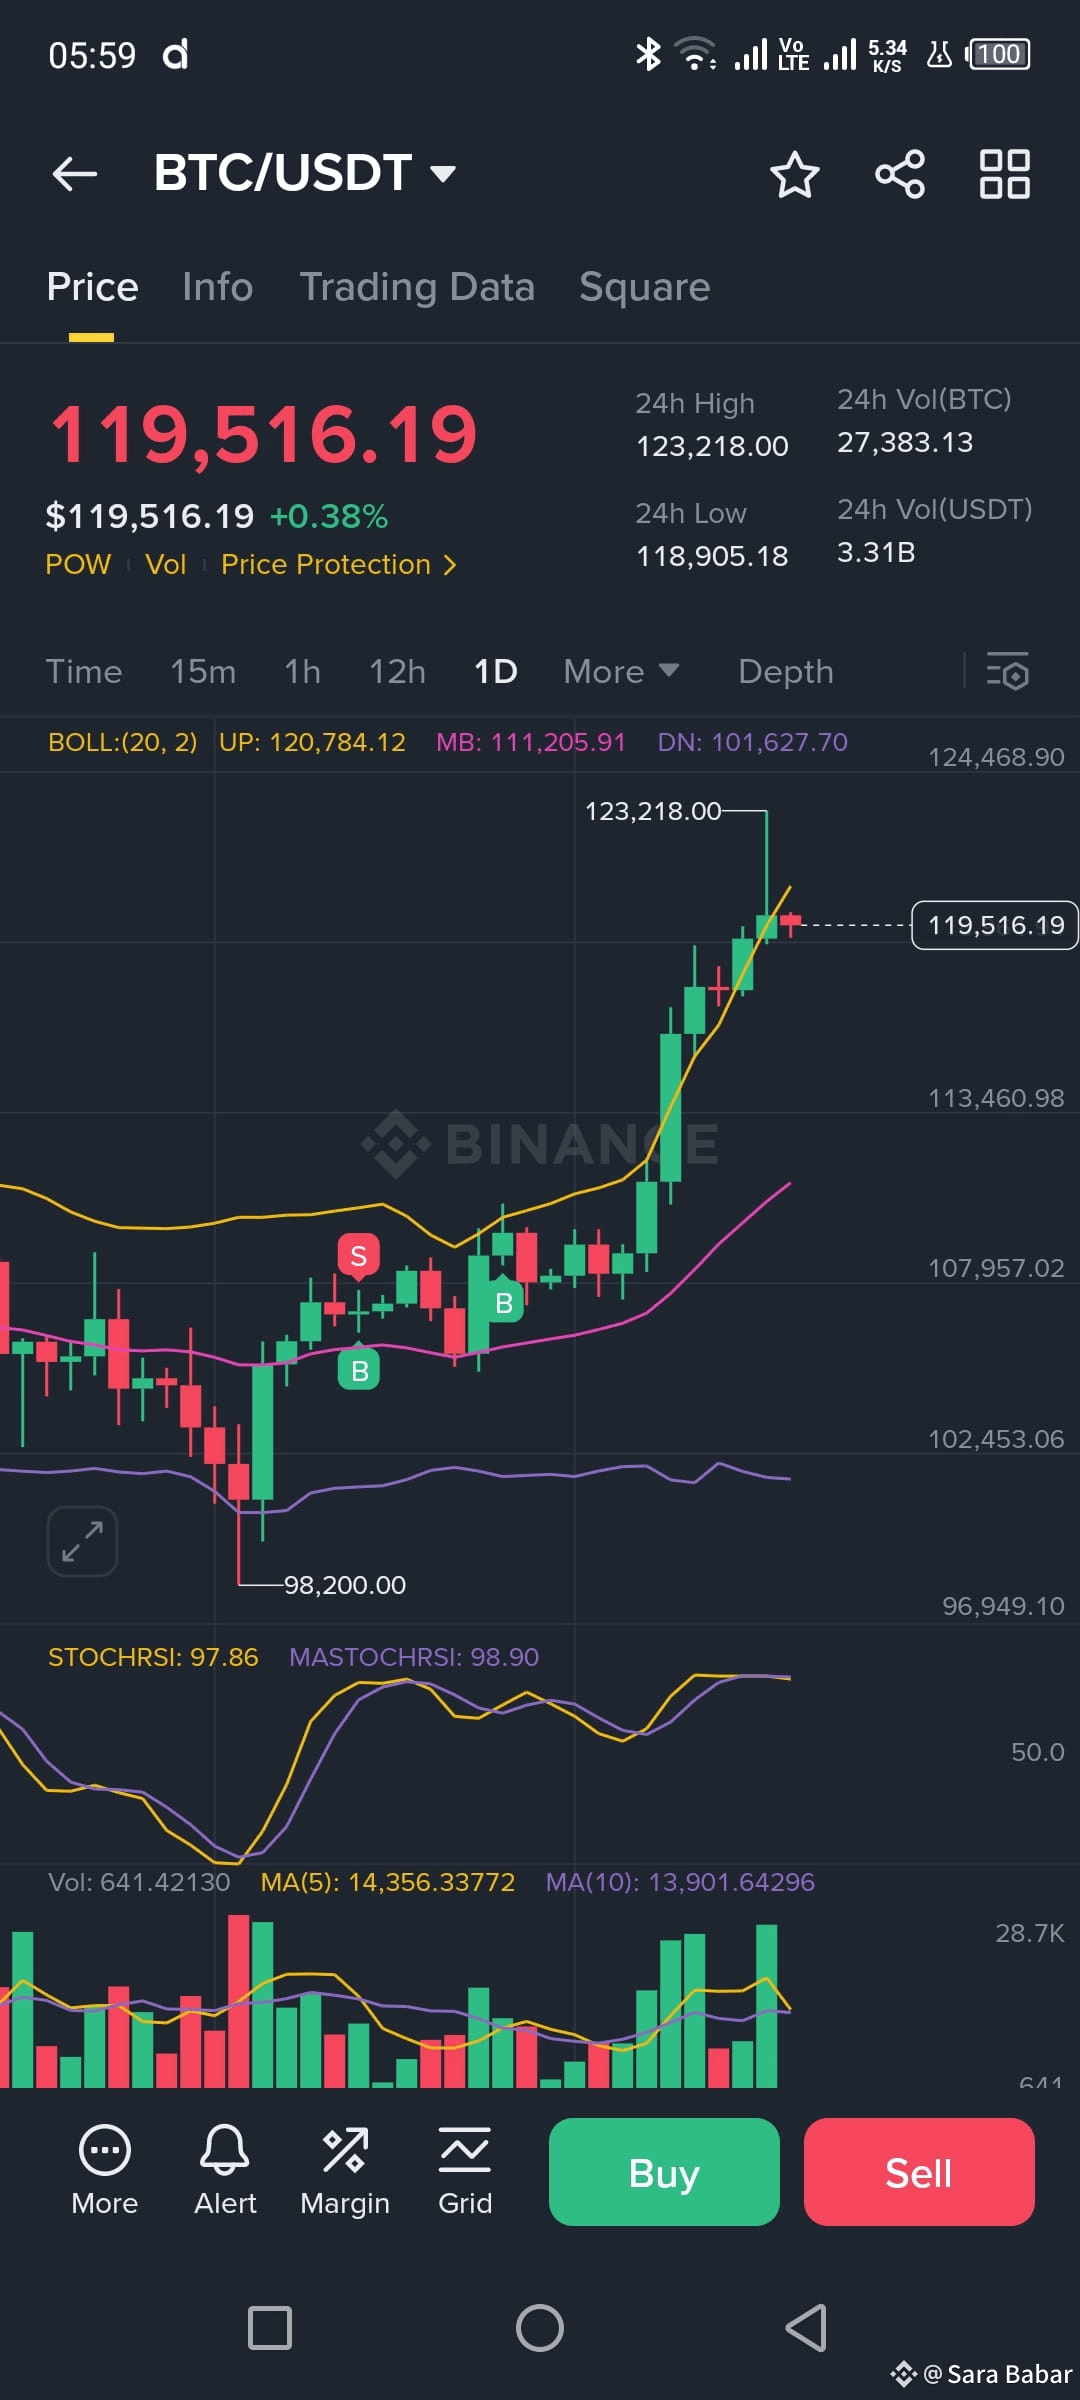Tap the lower green B buy marker
Viewport: 1080px width, 2400px height.
[x=360, y=1369]
